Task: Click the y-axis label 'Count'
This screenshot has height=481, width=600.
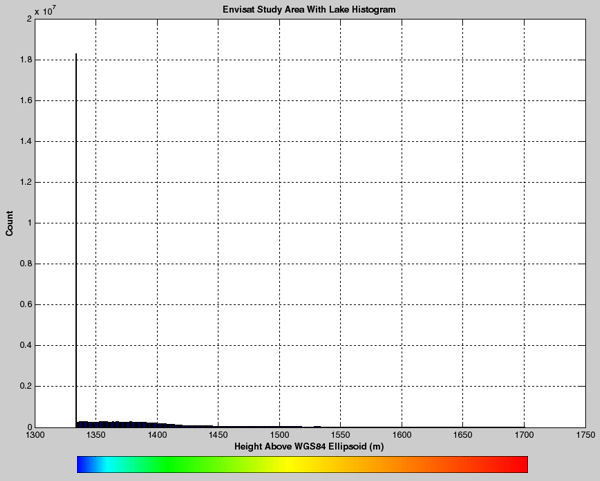Action: coord(9,223)
